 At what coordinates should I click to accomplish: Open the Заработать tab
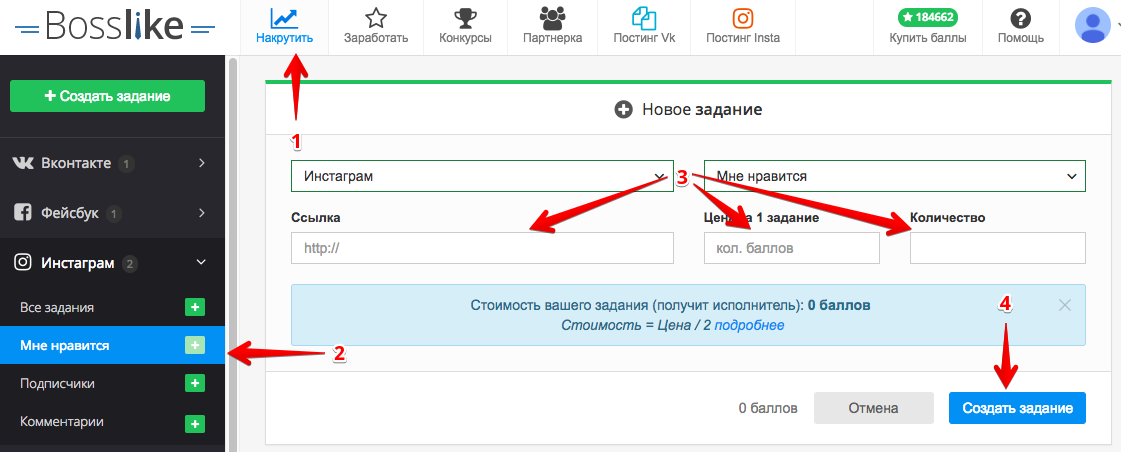[x=375, y=27]
